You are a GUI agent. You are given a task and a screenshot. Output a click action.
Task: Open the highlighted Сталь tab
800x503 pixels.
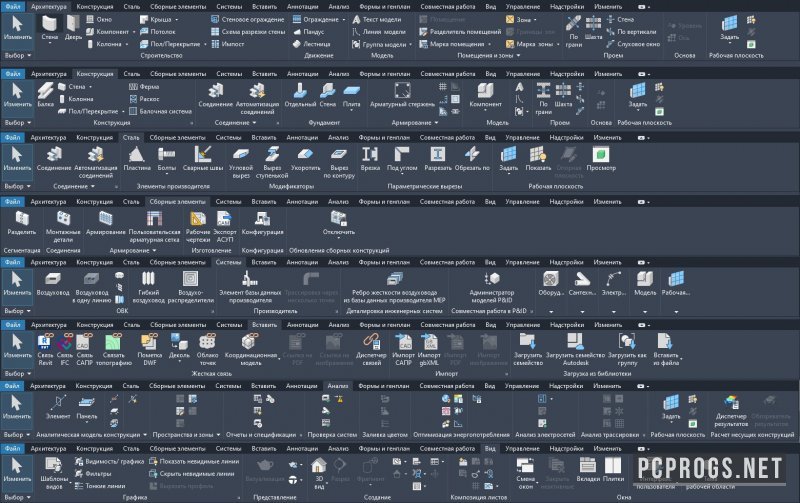point(131,137)
